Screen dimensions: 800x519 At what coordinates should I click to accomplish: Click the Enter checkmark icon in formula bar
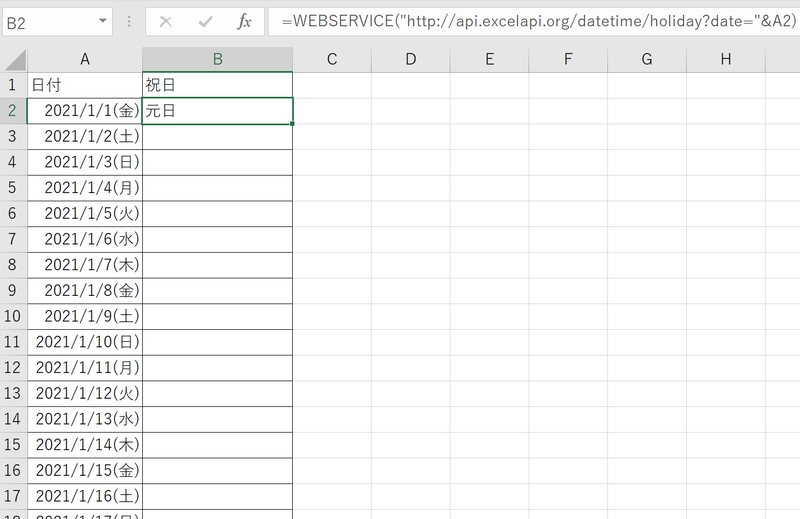click(x=205, y=22)
